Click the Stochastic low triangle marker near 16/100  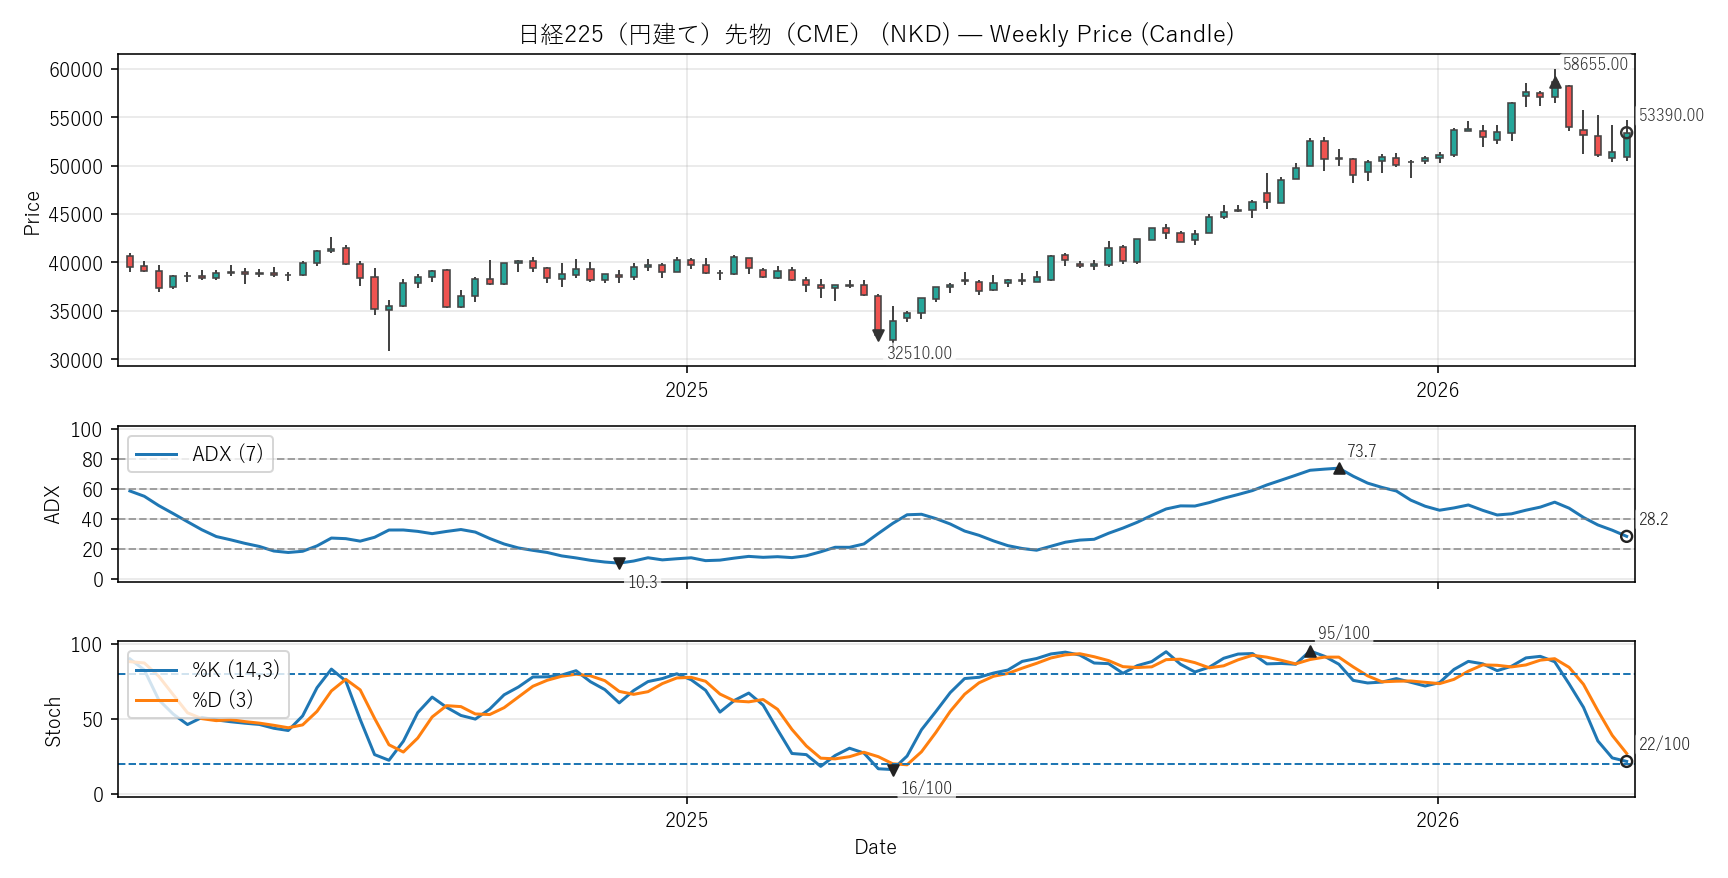(893, 770)
